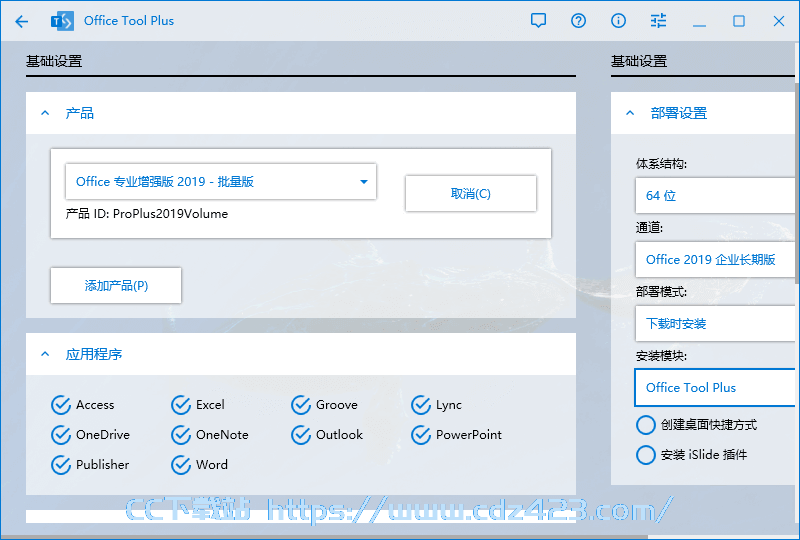Maximize the Office Tool Plus window
The image size is (800, 540).
click(x=739, y=21)
